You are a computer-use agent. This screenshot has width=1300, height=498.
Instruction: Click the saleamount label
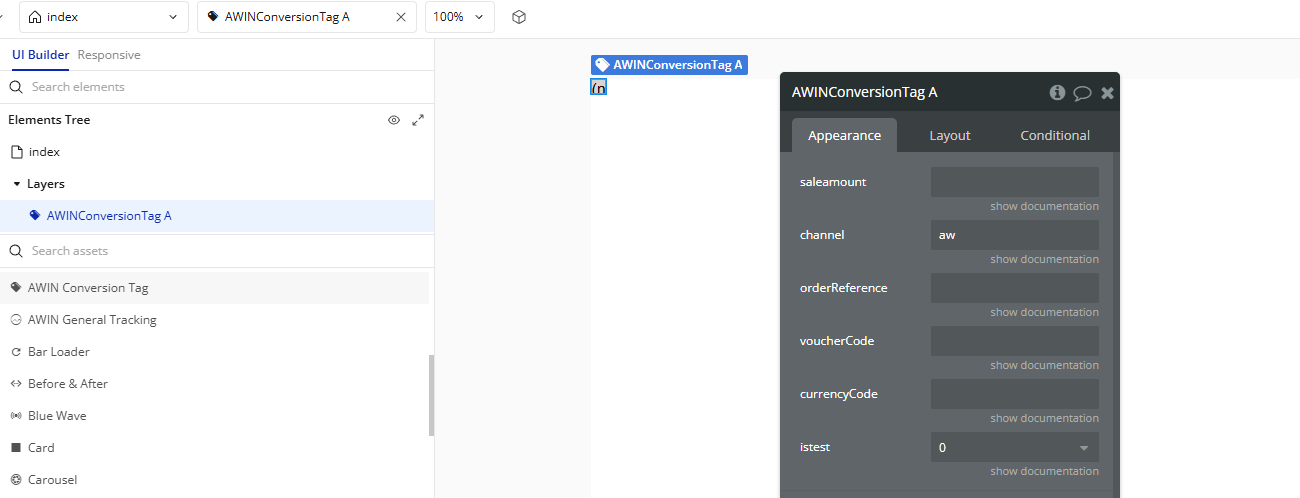[833, 182]
